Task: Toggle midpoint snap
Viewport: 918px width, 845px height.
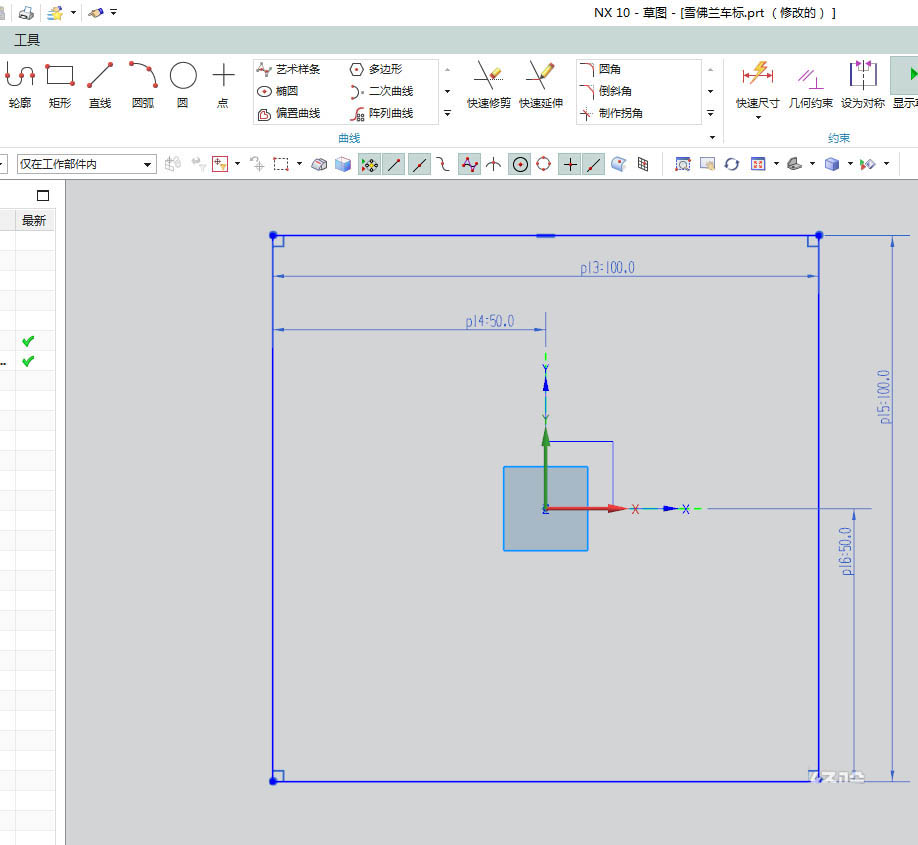Action: click(x=419, y=165)
